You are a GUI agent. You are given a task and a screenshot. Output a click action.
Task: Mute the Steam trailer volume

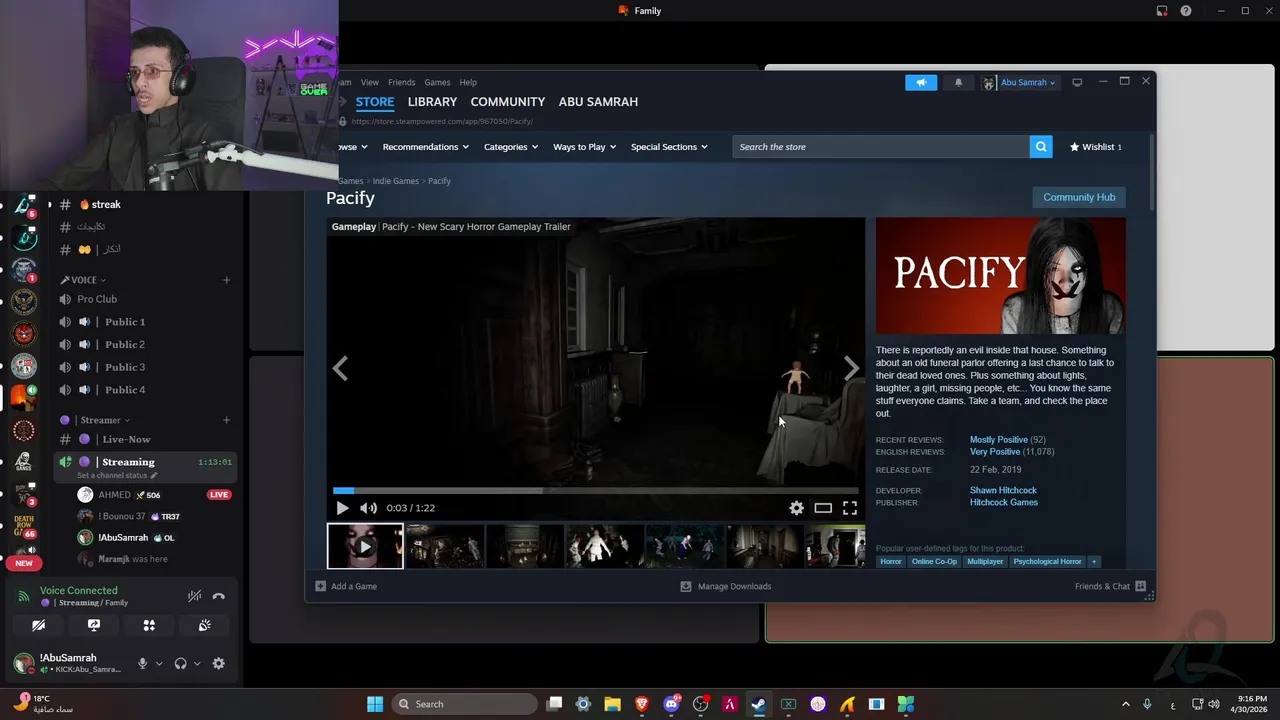368,508
